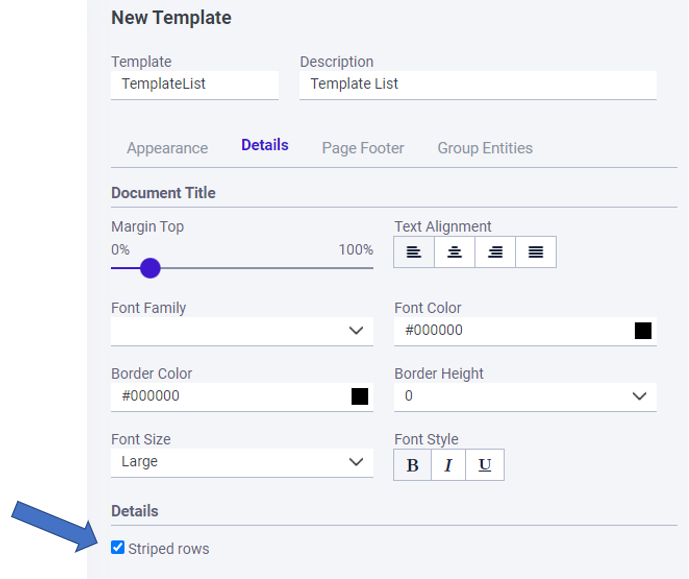The height and width of the screenshot is (579, 689).
Task: Click the Template name input field
Action: (195, 85)
